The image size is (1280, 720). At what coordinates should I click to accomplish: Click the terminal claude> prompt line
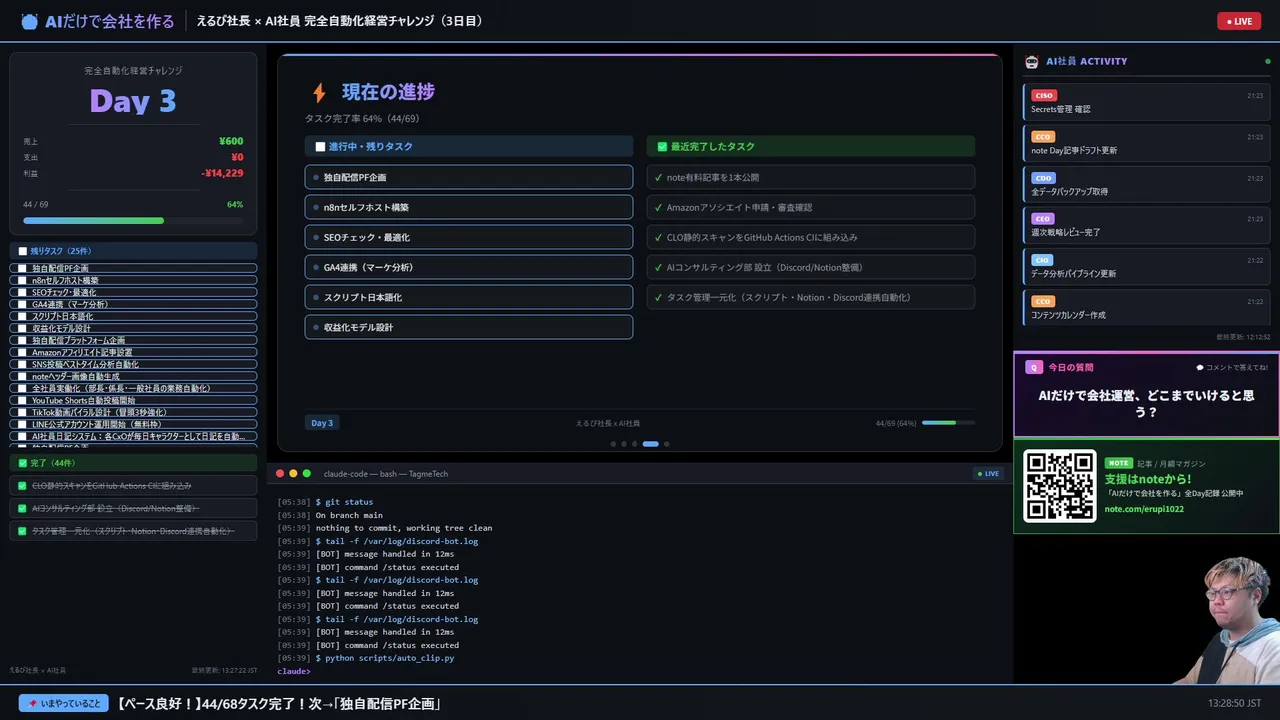294,671
